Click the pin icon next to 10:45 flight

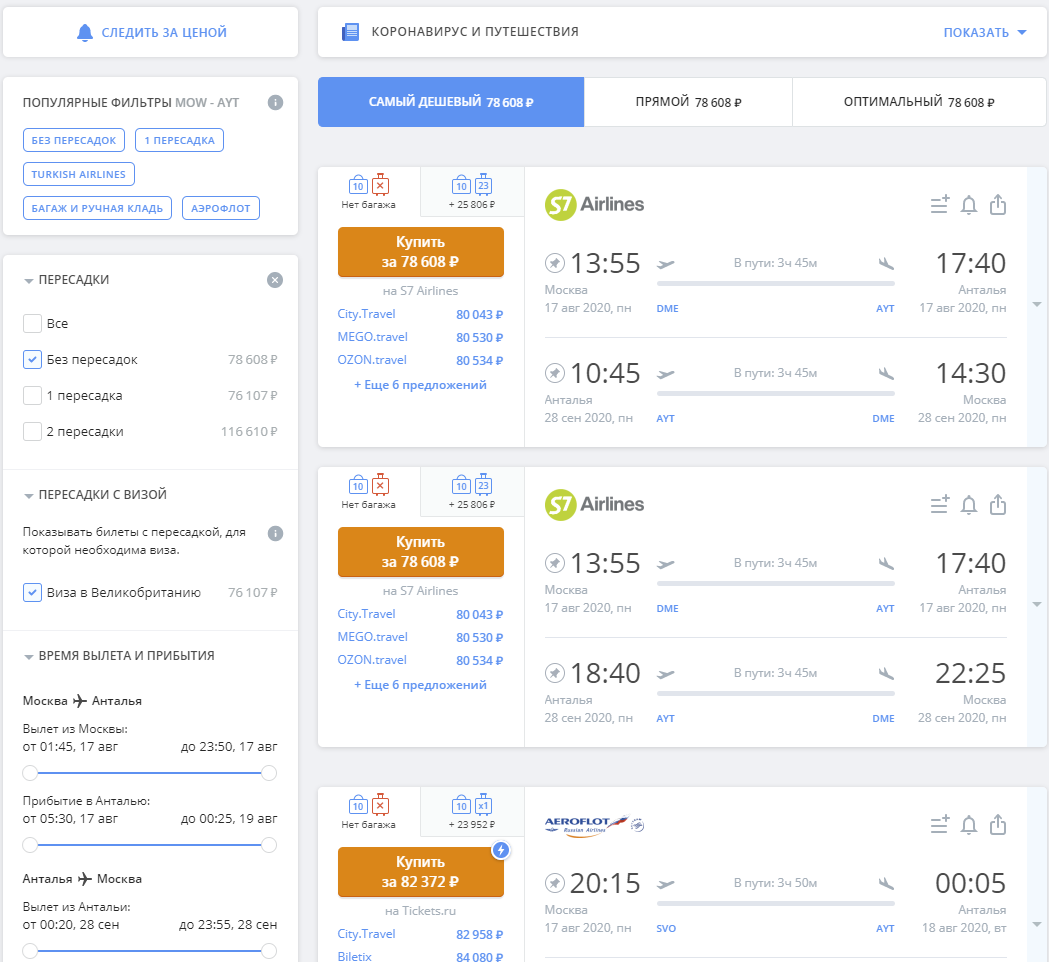click(555, 373)
